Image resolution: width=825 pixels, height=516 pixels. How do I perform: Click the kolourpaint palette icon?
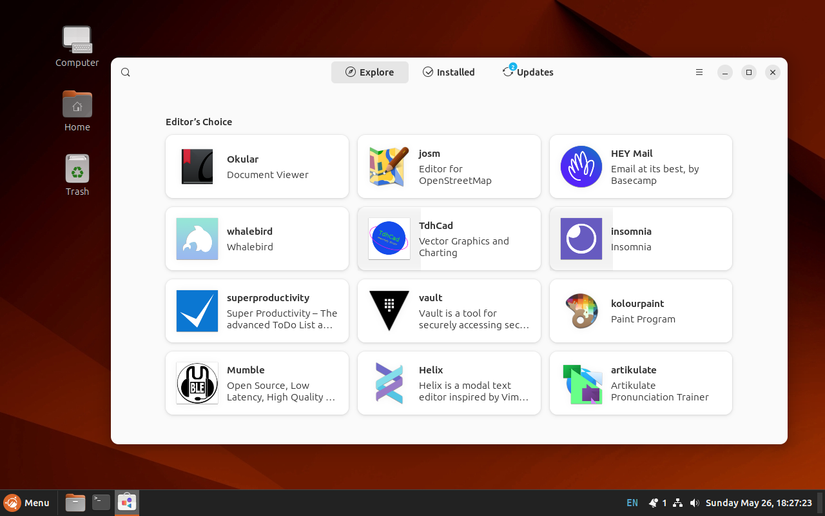pyautogui.click(x=581, y=311)
